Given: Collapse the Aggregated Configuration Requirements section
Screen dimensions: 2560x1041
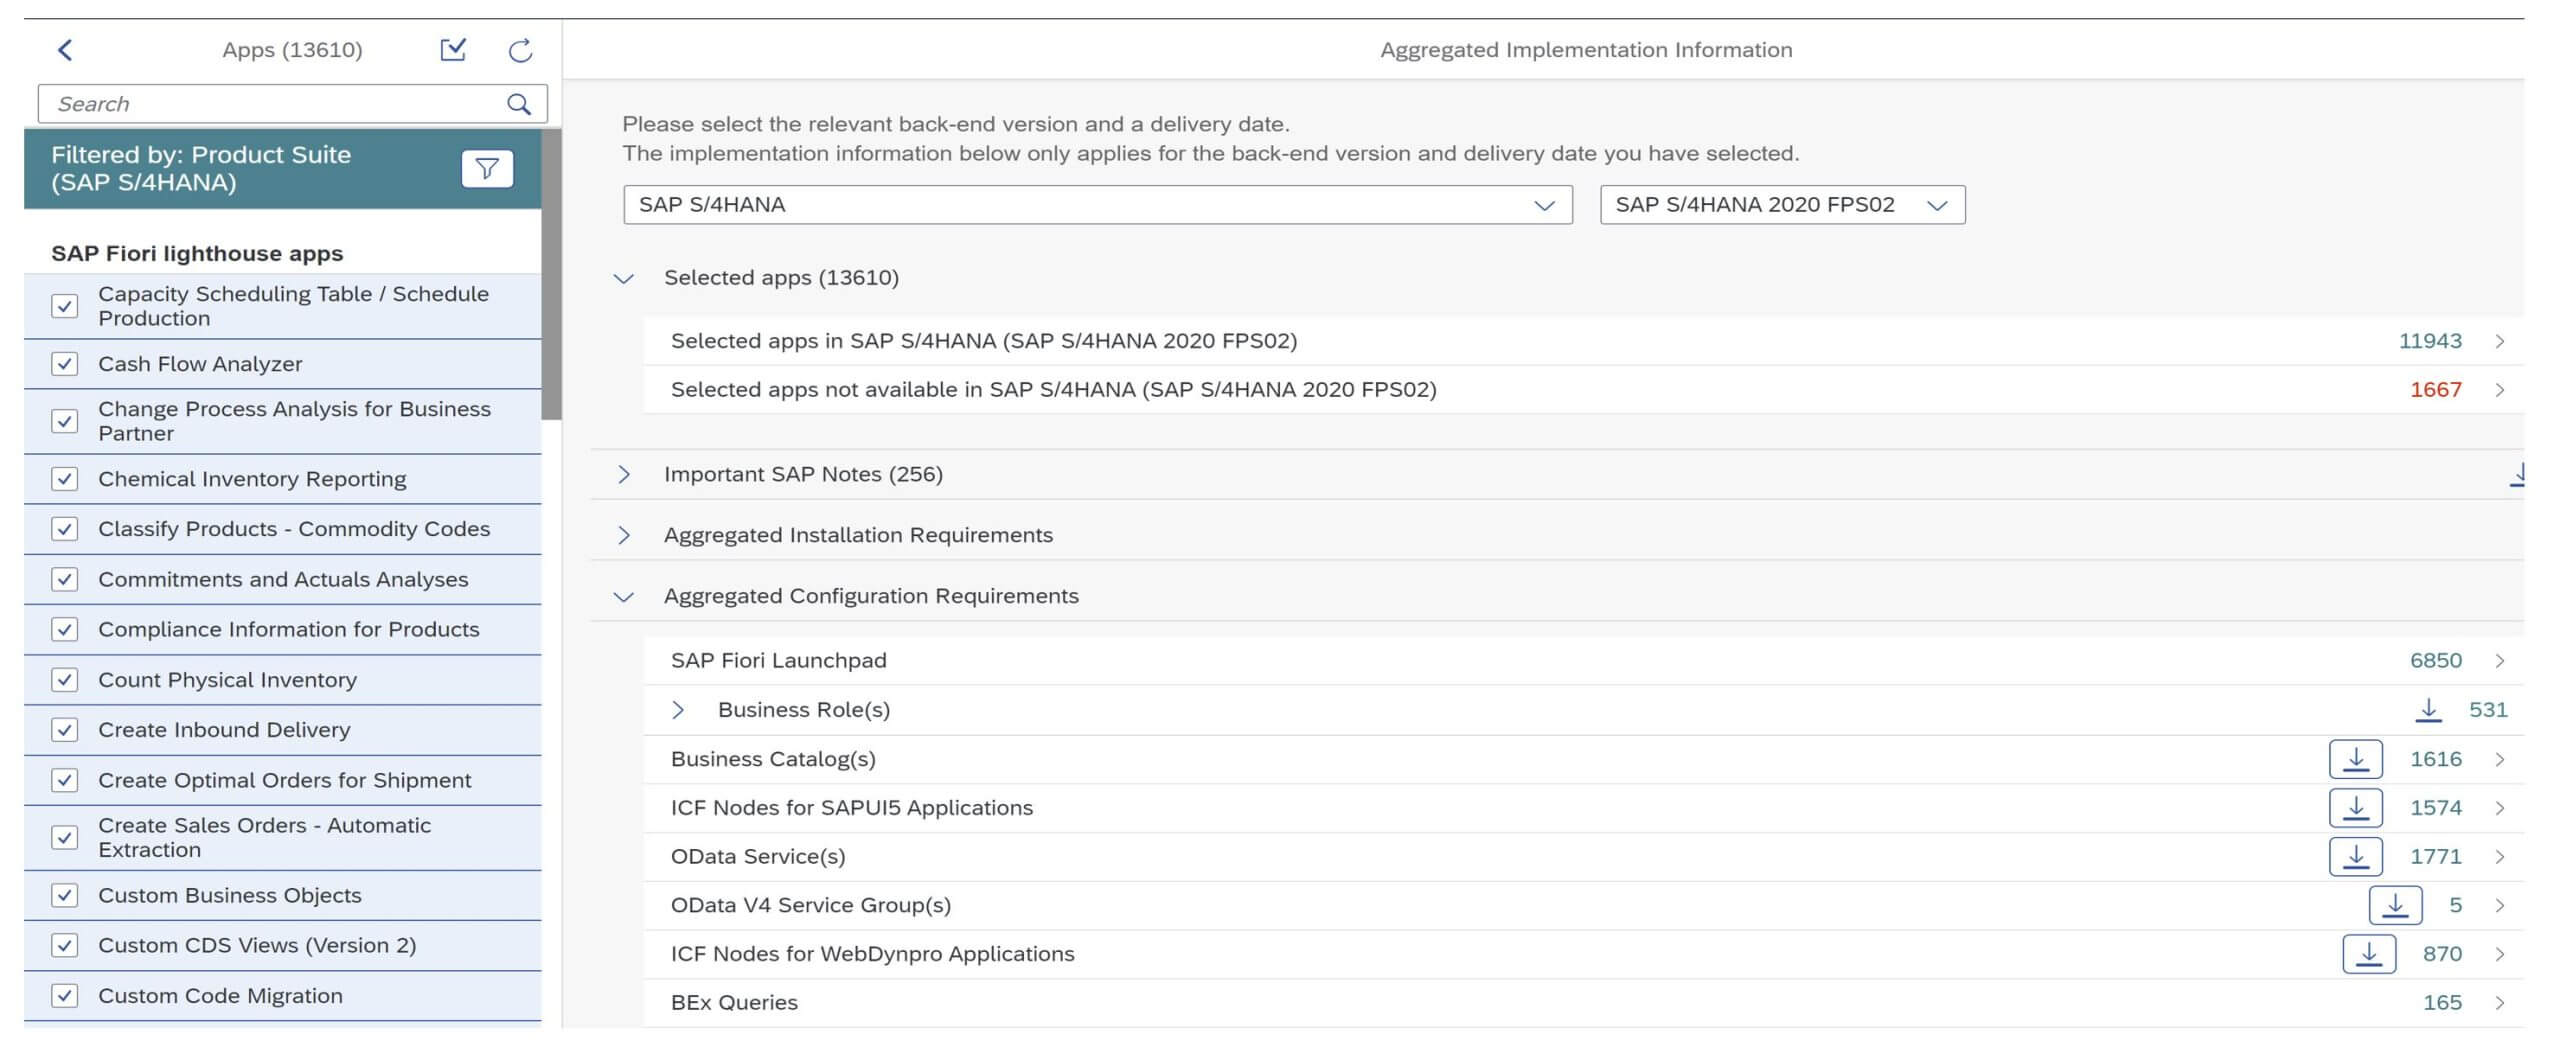Looking at the screenshot, I should [624, 597].
